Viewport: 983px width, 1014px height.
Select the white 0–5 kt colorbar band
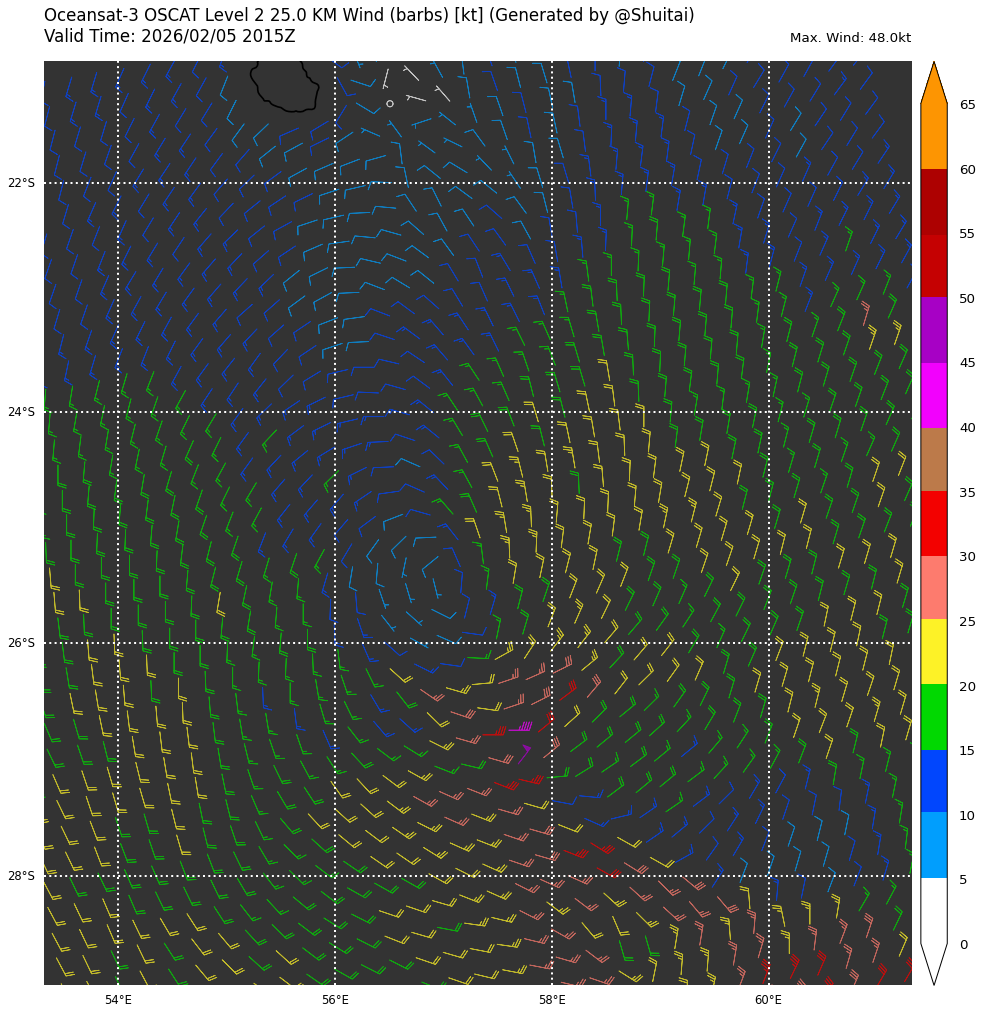933,910
